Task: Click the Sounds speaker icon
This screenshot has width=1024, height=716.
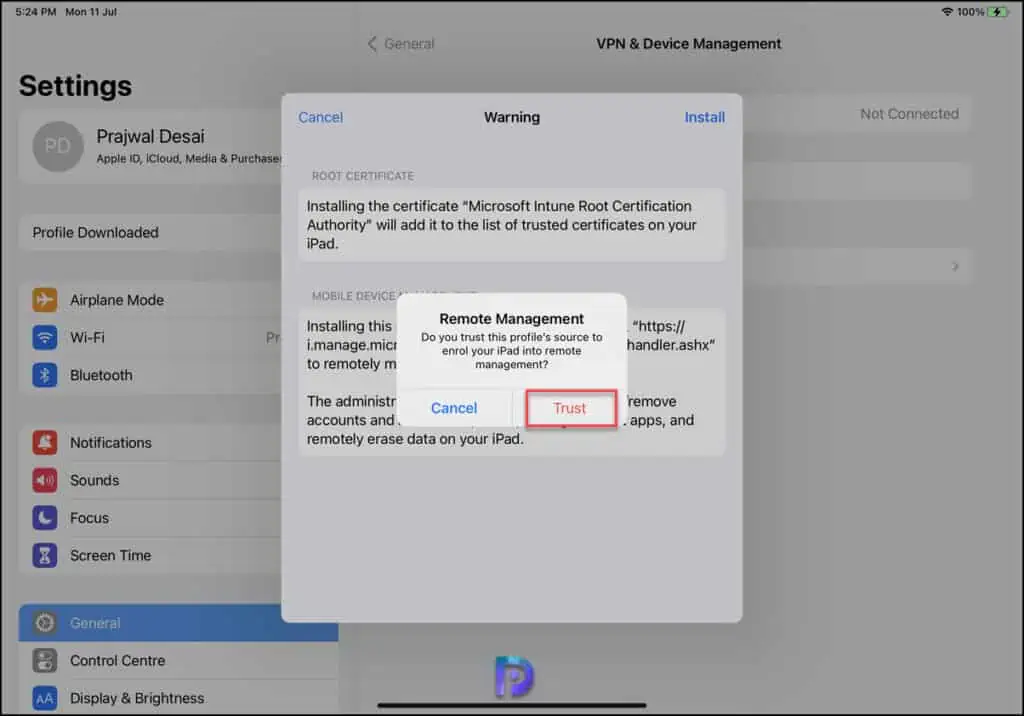Action: click(44, 481)
